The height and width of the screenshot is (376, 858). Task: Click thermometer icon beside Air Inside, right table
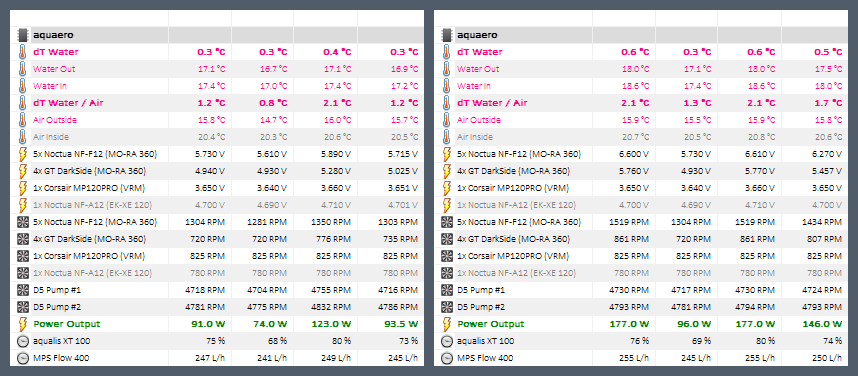447,137
